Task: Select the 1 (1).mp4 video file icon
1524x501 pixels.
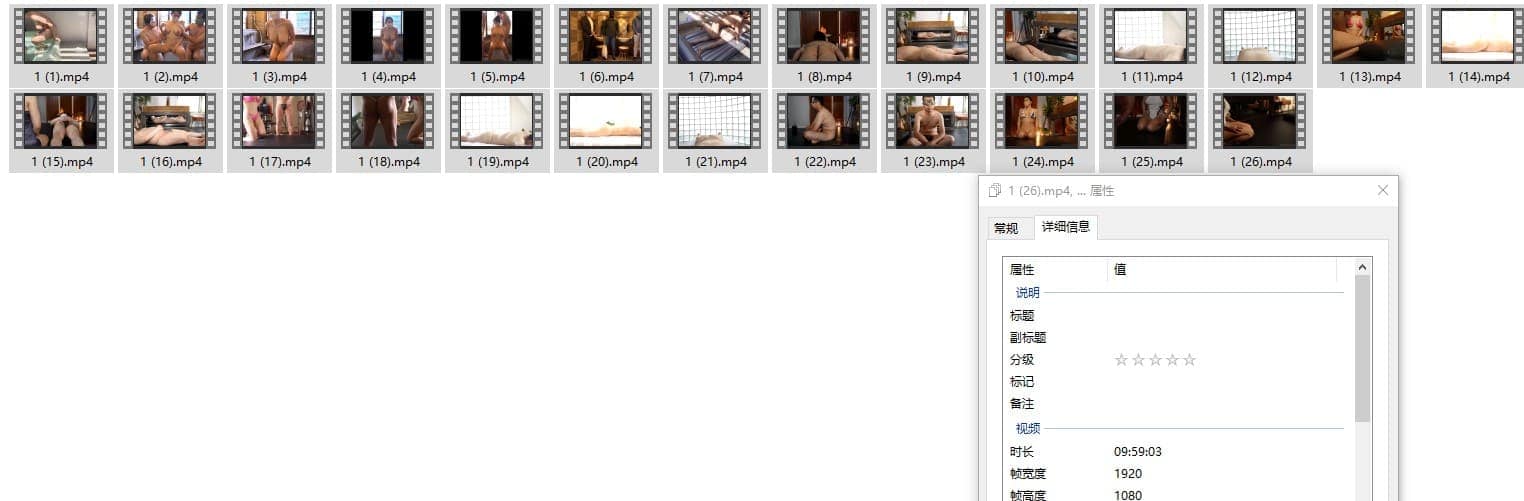Action: (x=61, y=37)
